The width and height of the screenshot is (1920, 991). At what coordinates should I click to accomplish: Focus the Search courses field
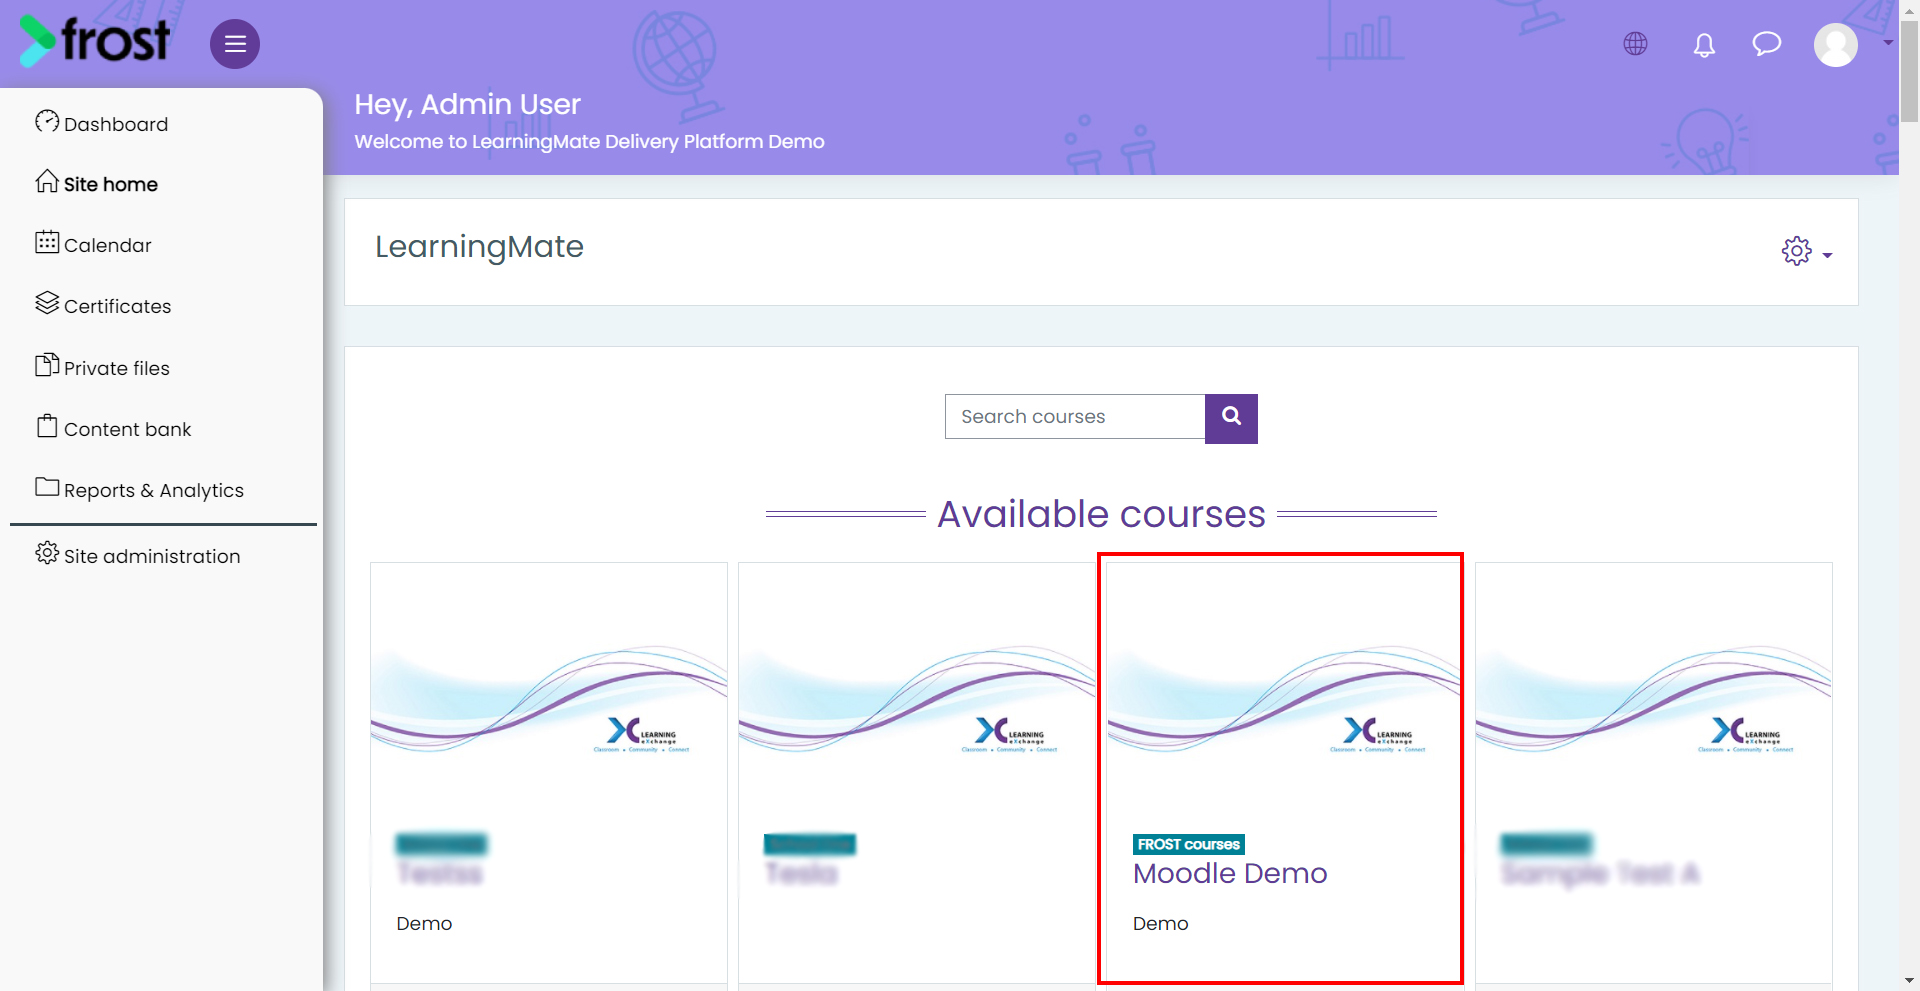tap(1075, 417)
